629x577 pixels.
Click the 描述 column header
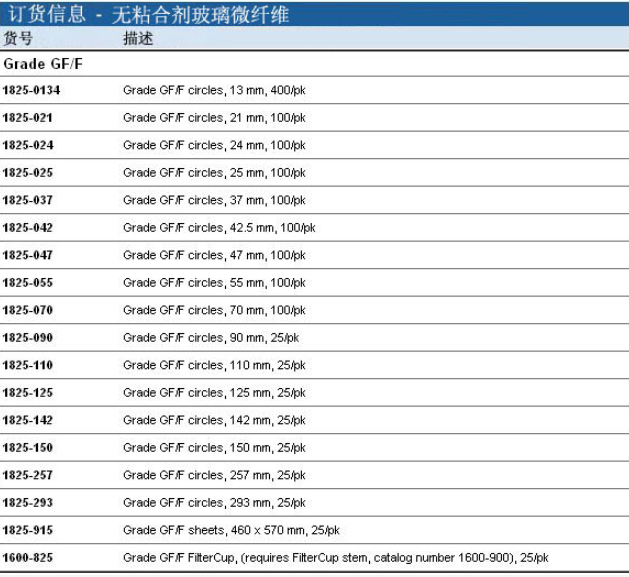(x=138, y=39)
